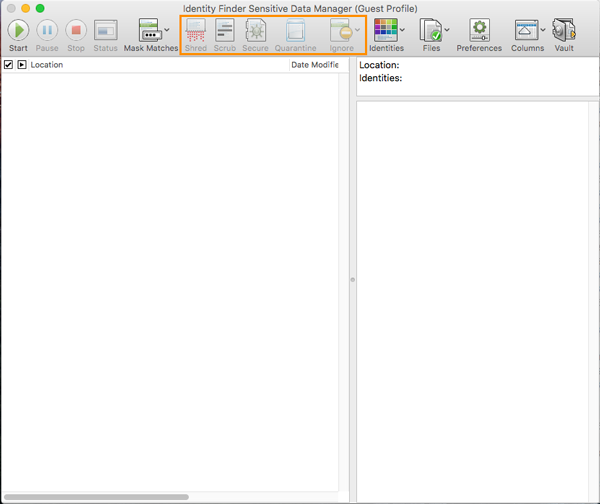
Task: Open the Vault icon
Action: pyautogui.click(x=564, y=30)
